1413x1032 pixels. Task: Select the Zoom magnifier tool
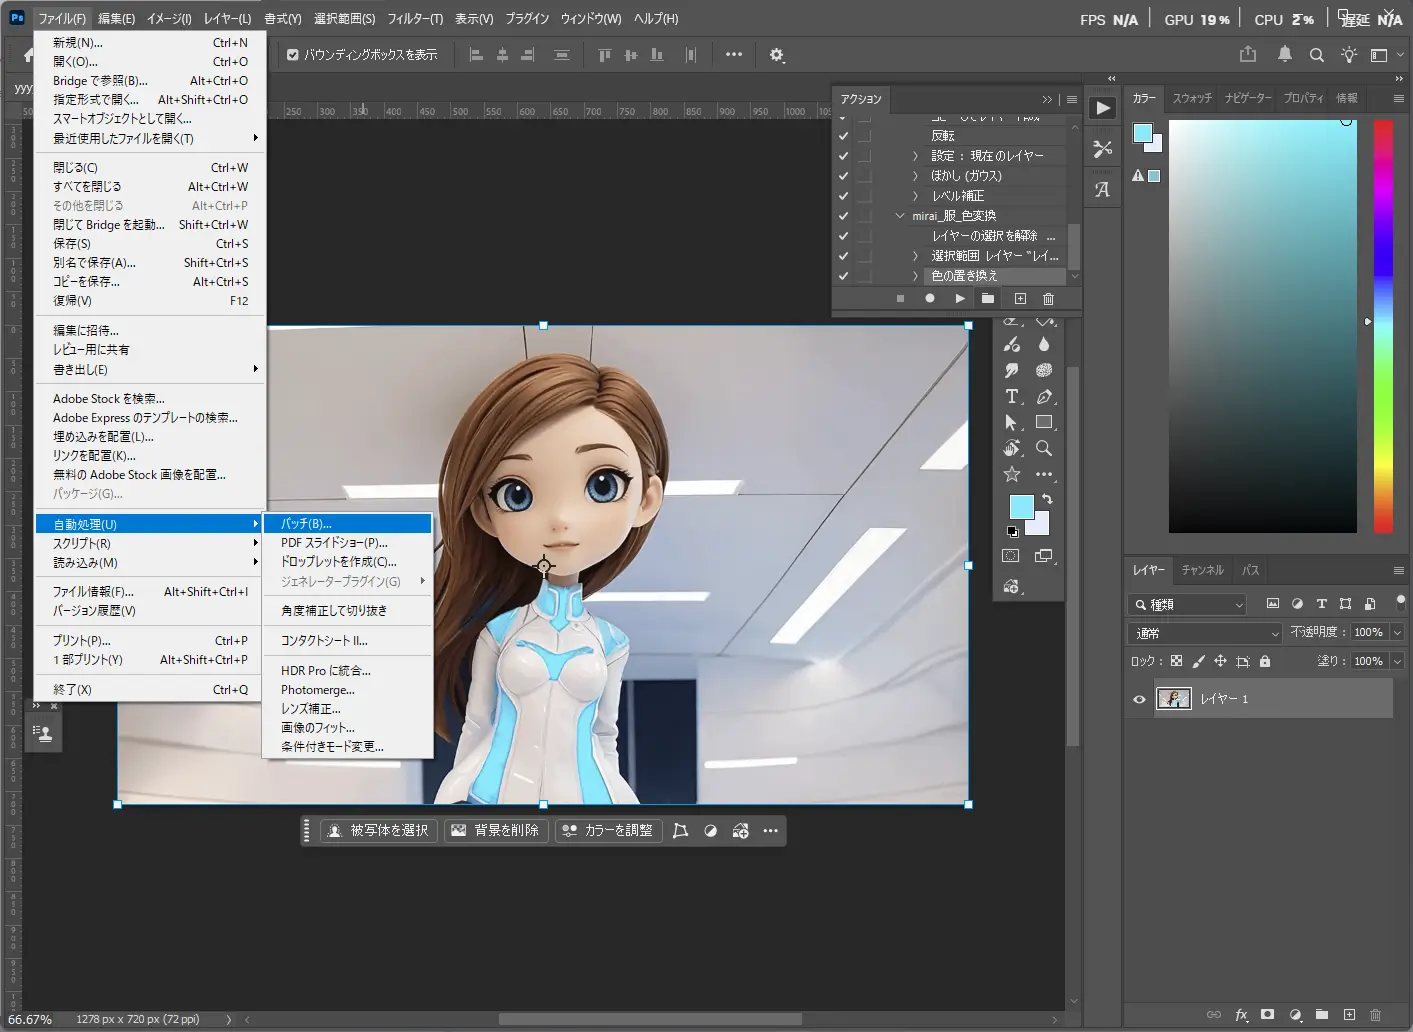[x=1044, y=448]
